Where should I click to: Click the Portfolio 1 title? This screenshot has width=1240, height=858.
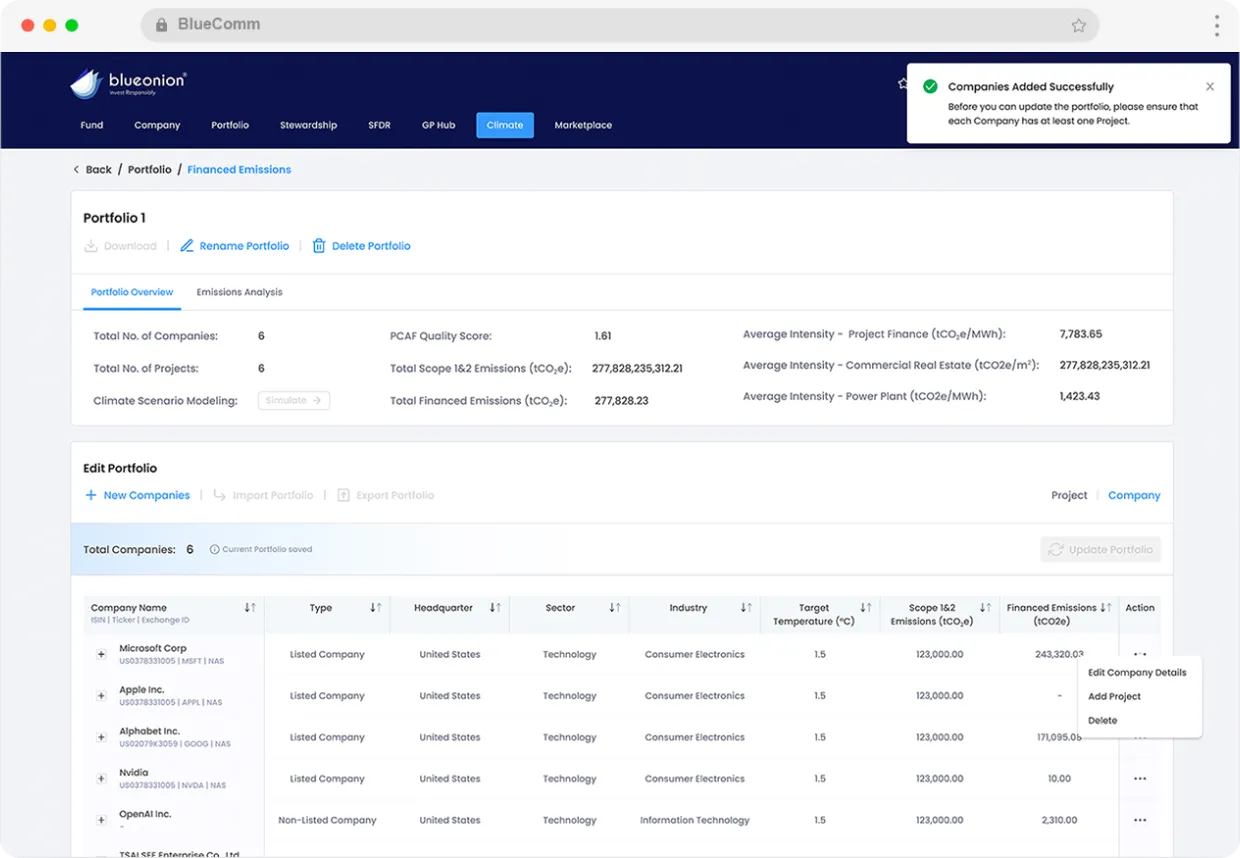[x=114, y=218]
